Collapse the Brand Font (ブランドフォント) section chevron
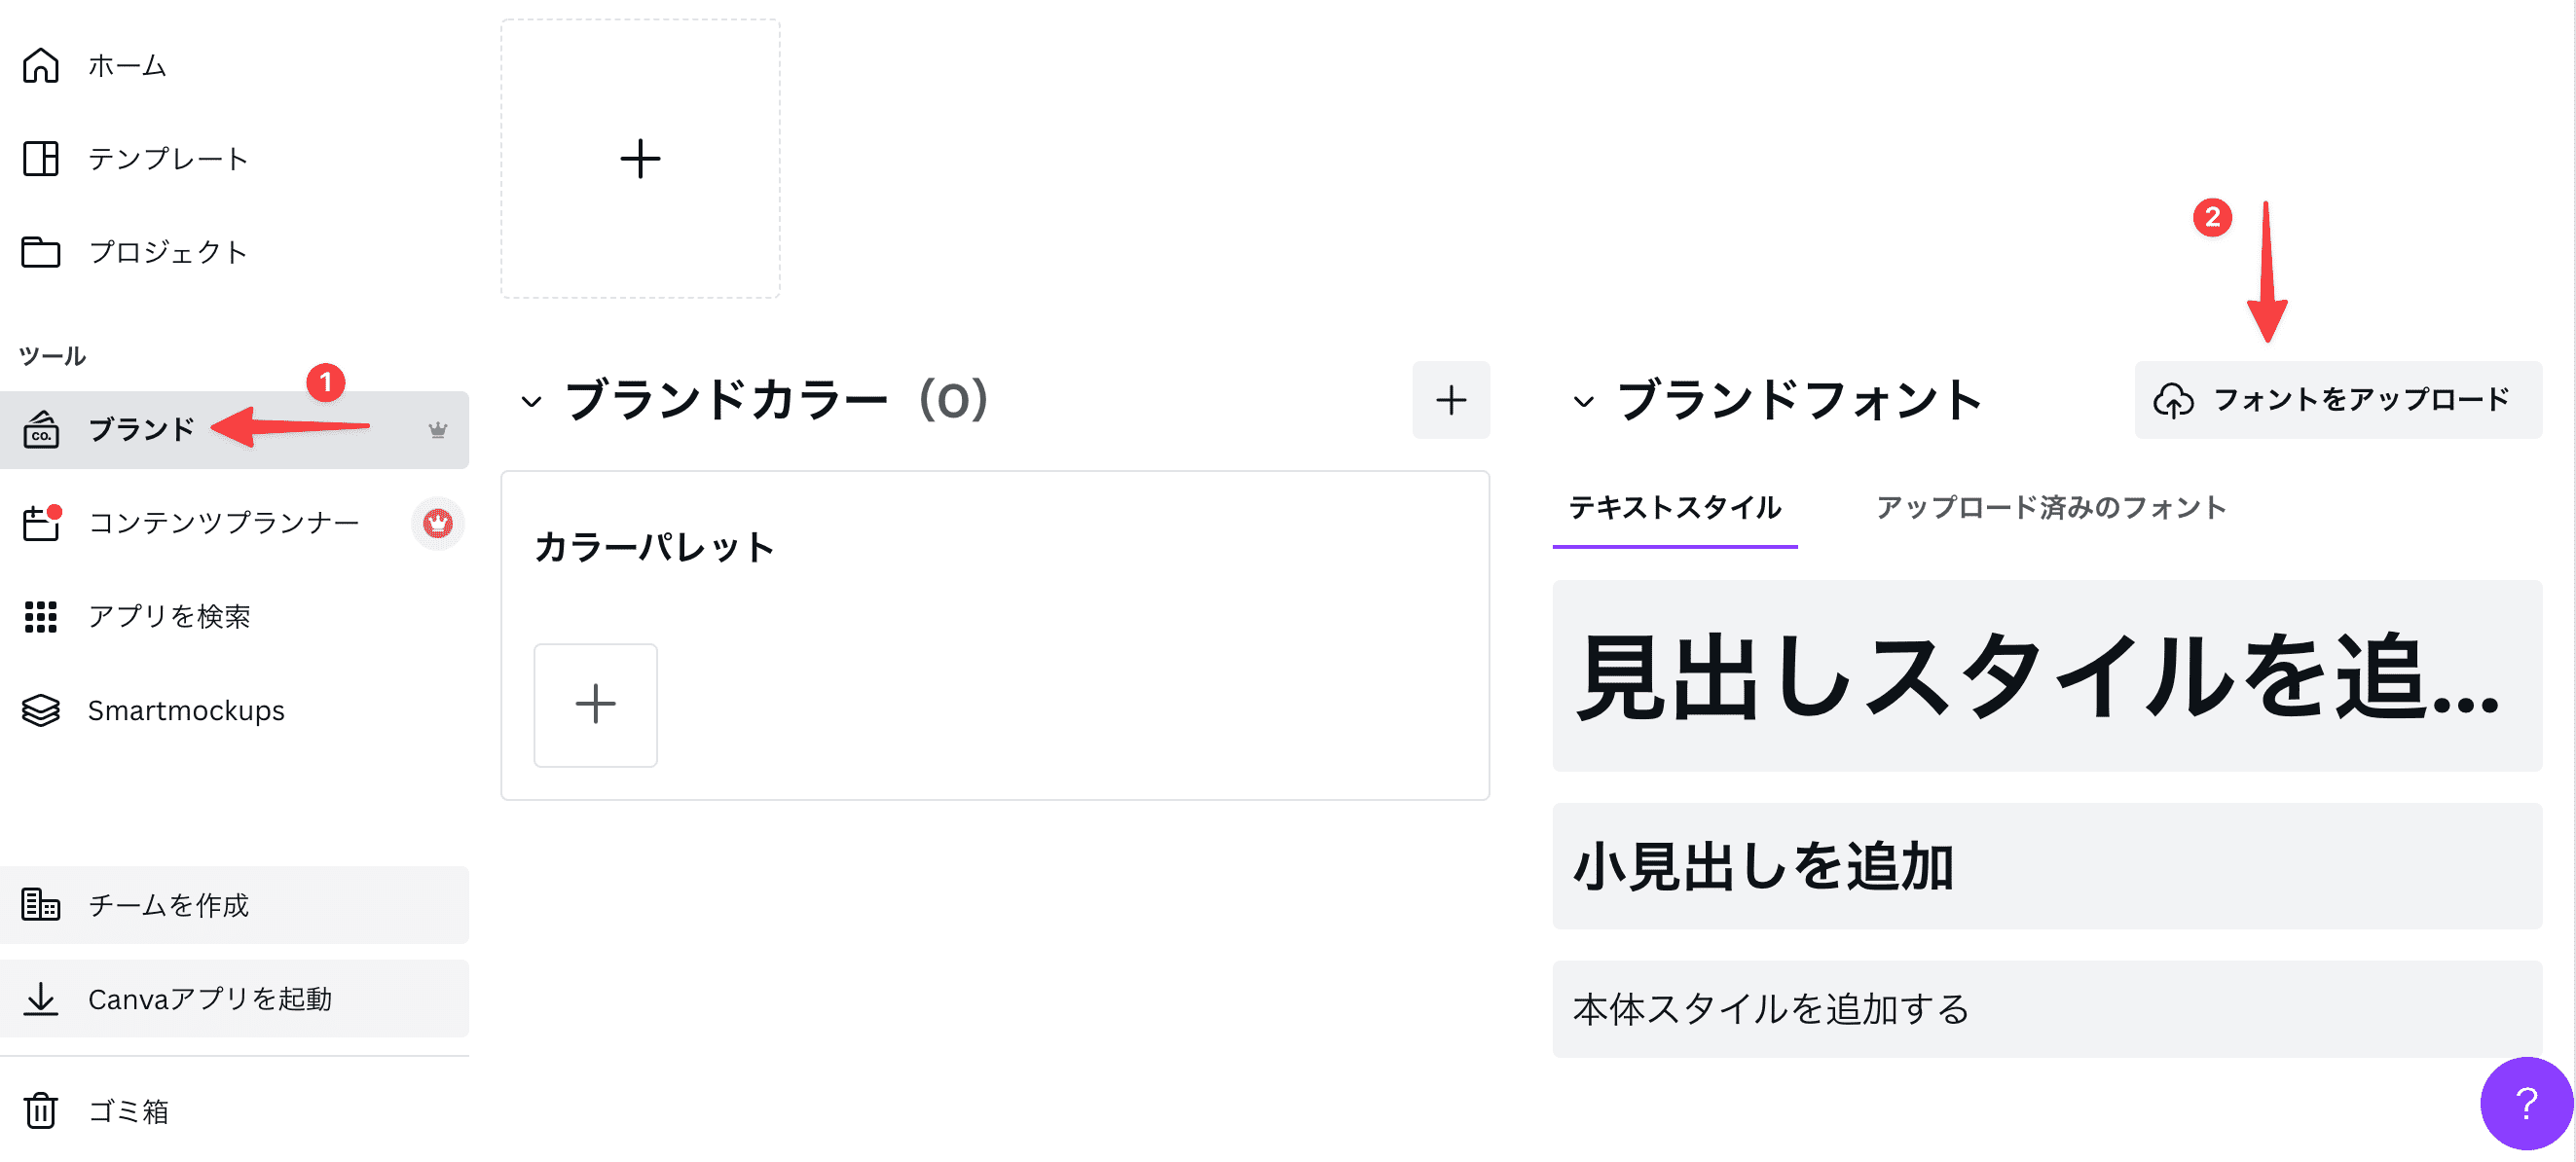The width and height of the screenshot is (2576, 1162). [1583, 401]
